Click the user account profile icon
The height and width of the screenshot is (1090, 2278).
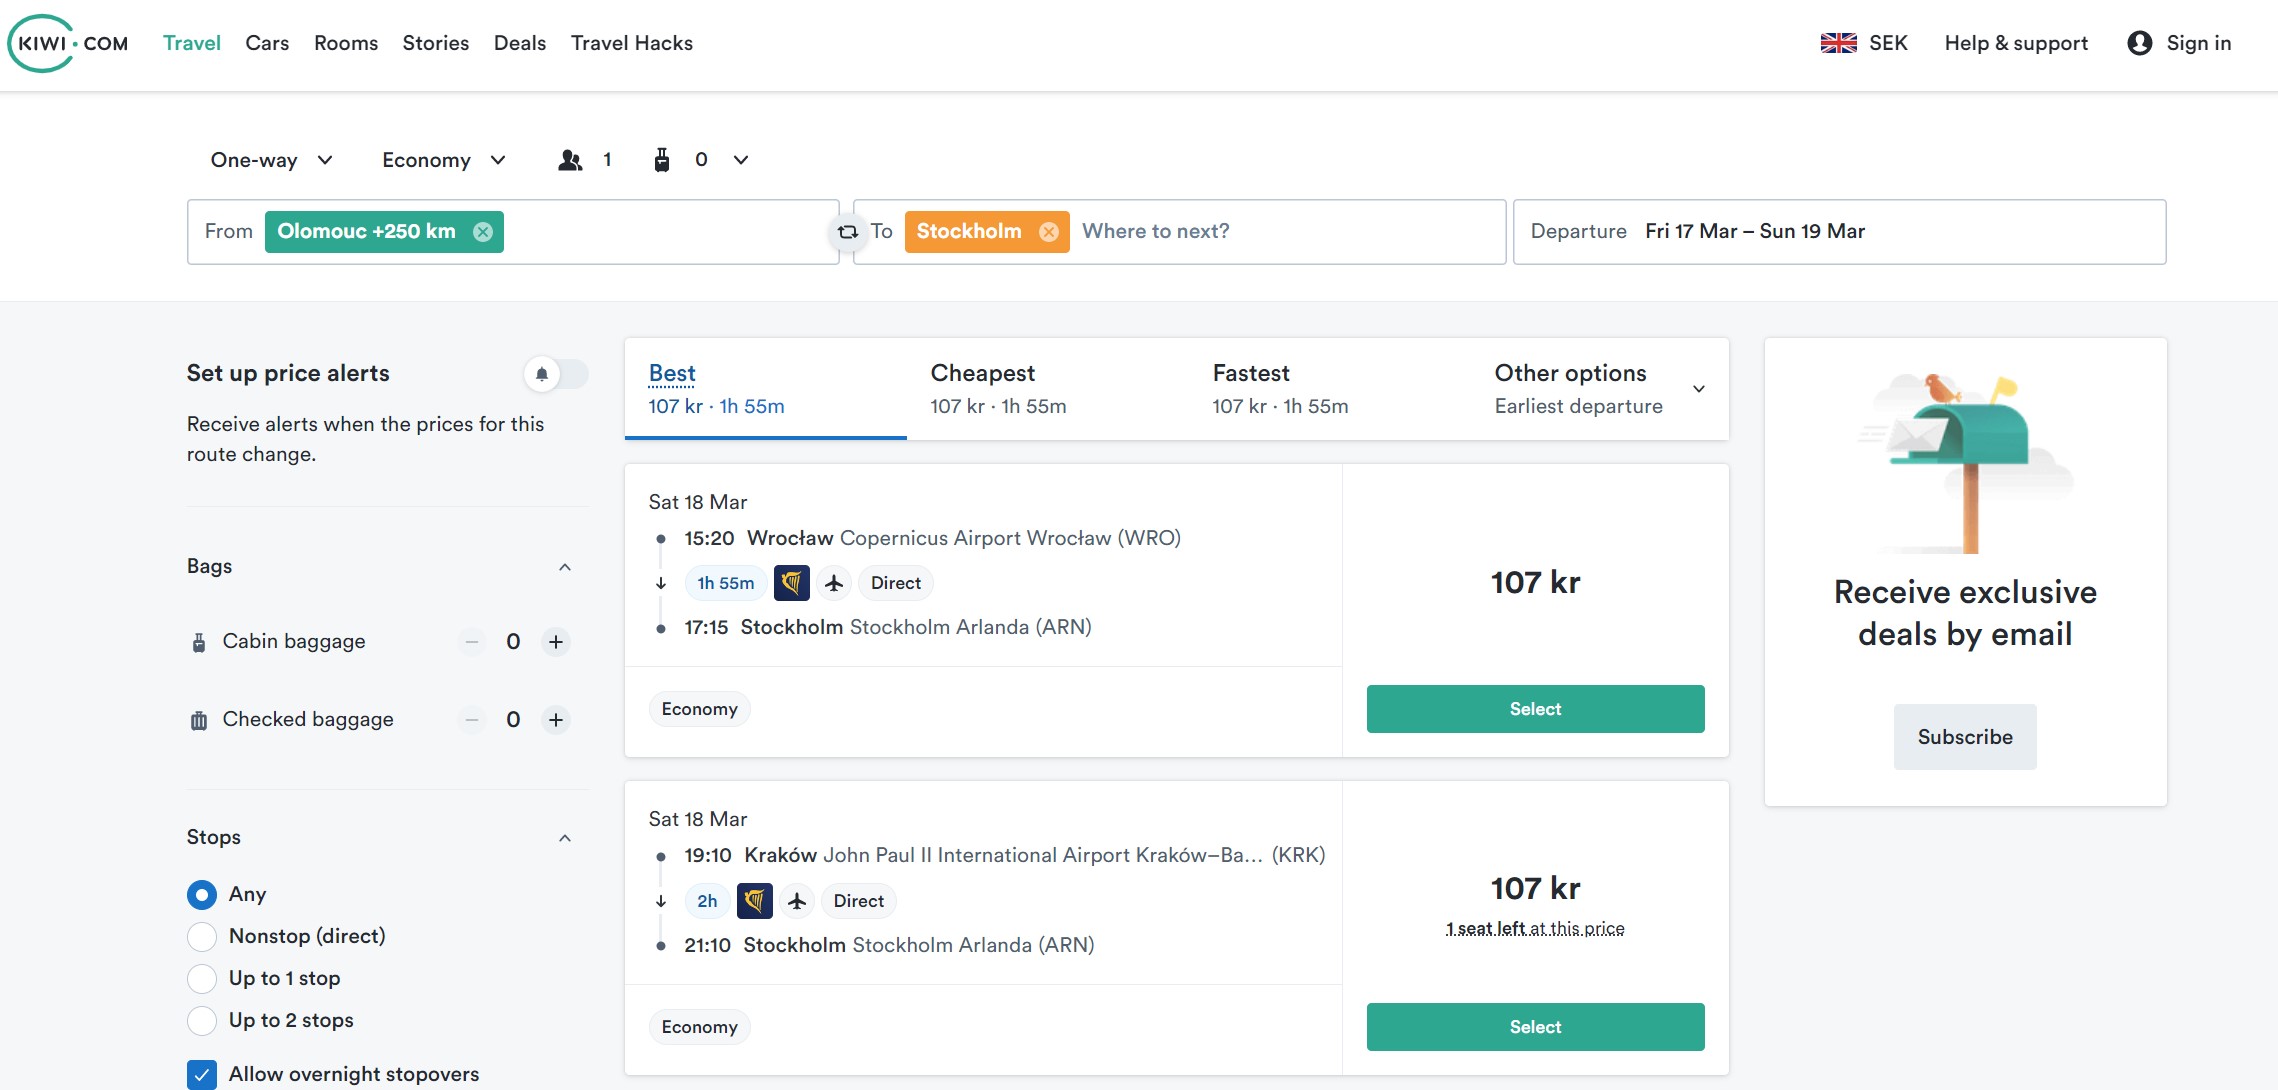tap(2139, 42)
